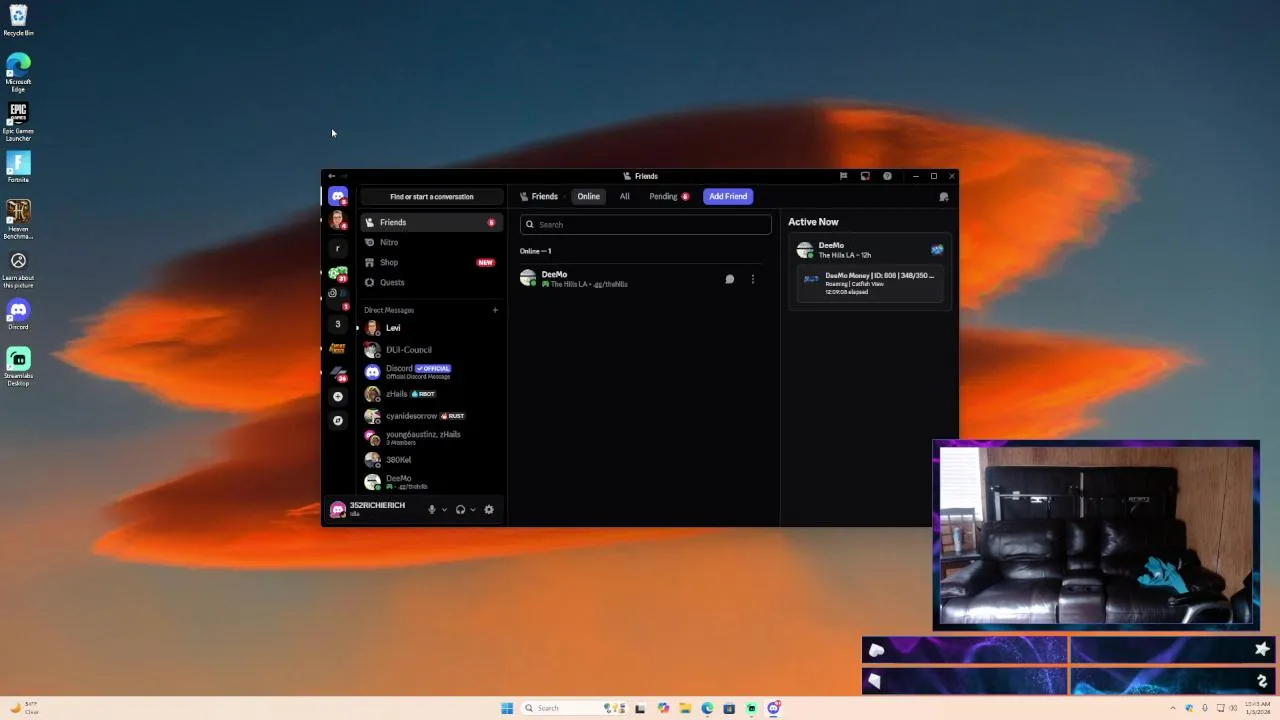Go back with Discord's back arrow
The width and height of the screenshot is (1280, 720).
point(332,176)
